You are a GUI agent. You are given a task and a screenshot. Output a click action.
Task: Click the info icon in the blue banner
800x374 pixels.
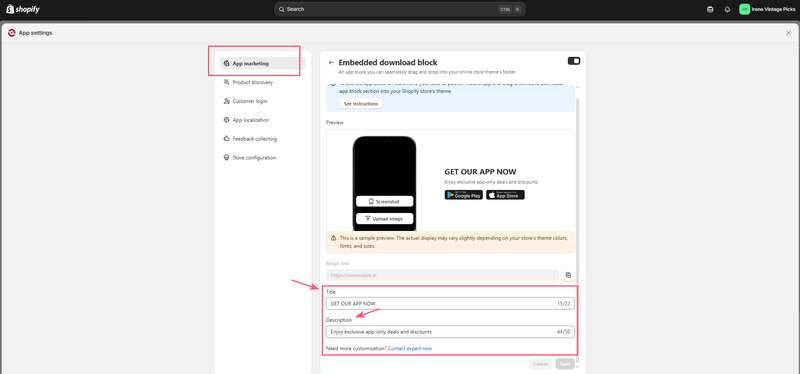[x=333, y=85]
